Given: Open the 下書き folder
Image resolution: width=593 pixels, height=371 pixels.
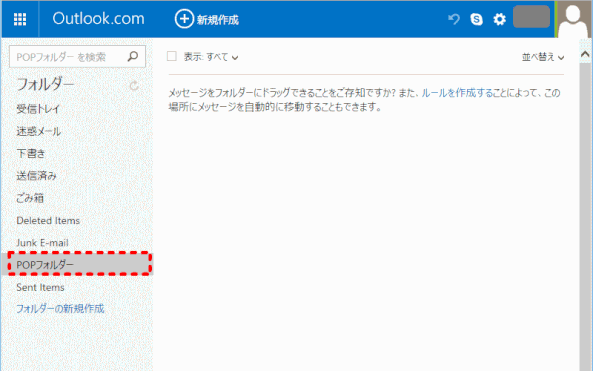Looking at the screenshot, I should tap(31, 153).
